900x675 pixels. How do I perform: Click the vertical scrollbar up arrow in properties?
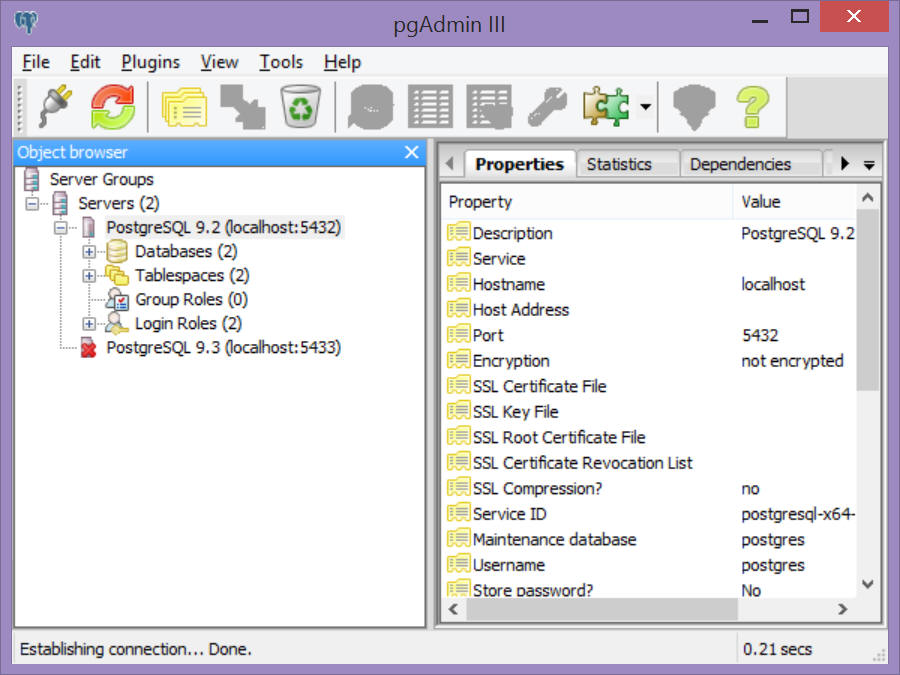pyautogui.click(x=868, y=198)
